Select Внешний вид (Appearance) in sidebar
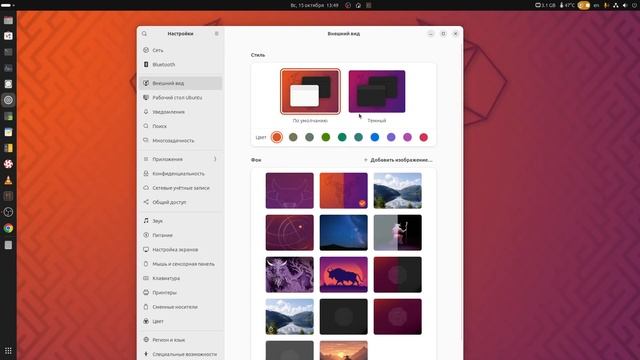This screenshot has width=640, height=360. pos(180,83)
